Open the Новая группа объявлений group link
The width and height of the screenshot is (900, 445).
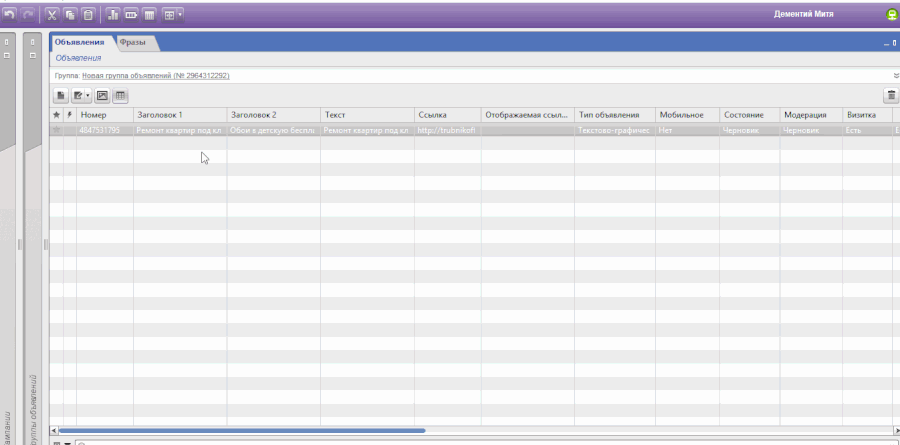click(156, 76)
